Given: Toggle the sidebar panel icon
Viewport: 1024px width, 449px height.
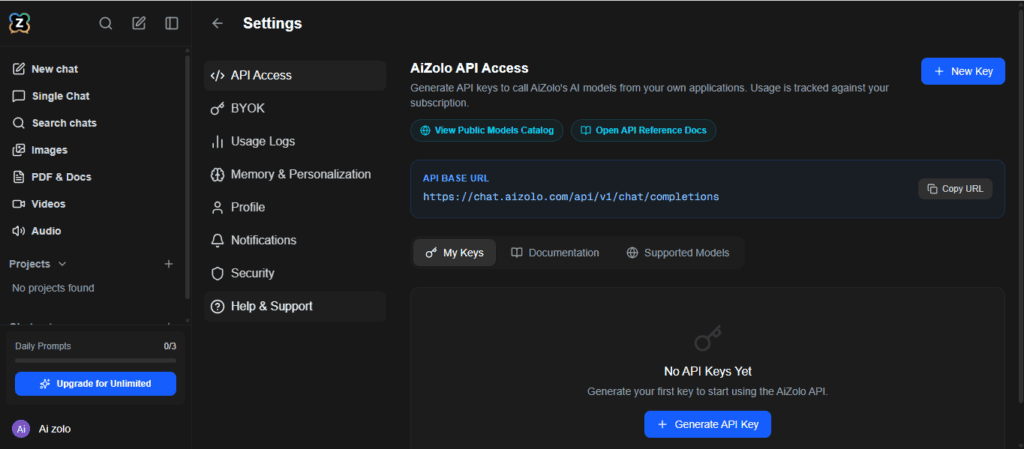Looking at the screenshot, I should [172, 23].
